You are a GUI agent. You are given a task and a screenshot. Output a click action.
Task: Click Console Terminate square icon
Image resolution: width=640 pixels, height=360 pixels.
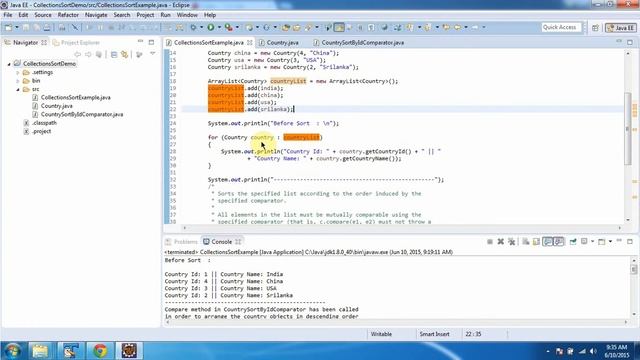(x=490, y=242)
